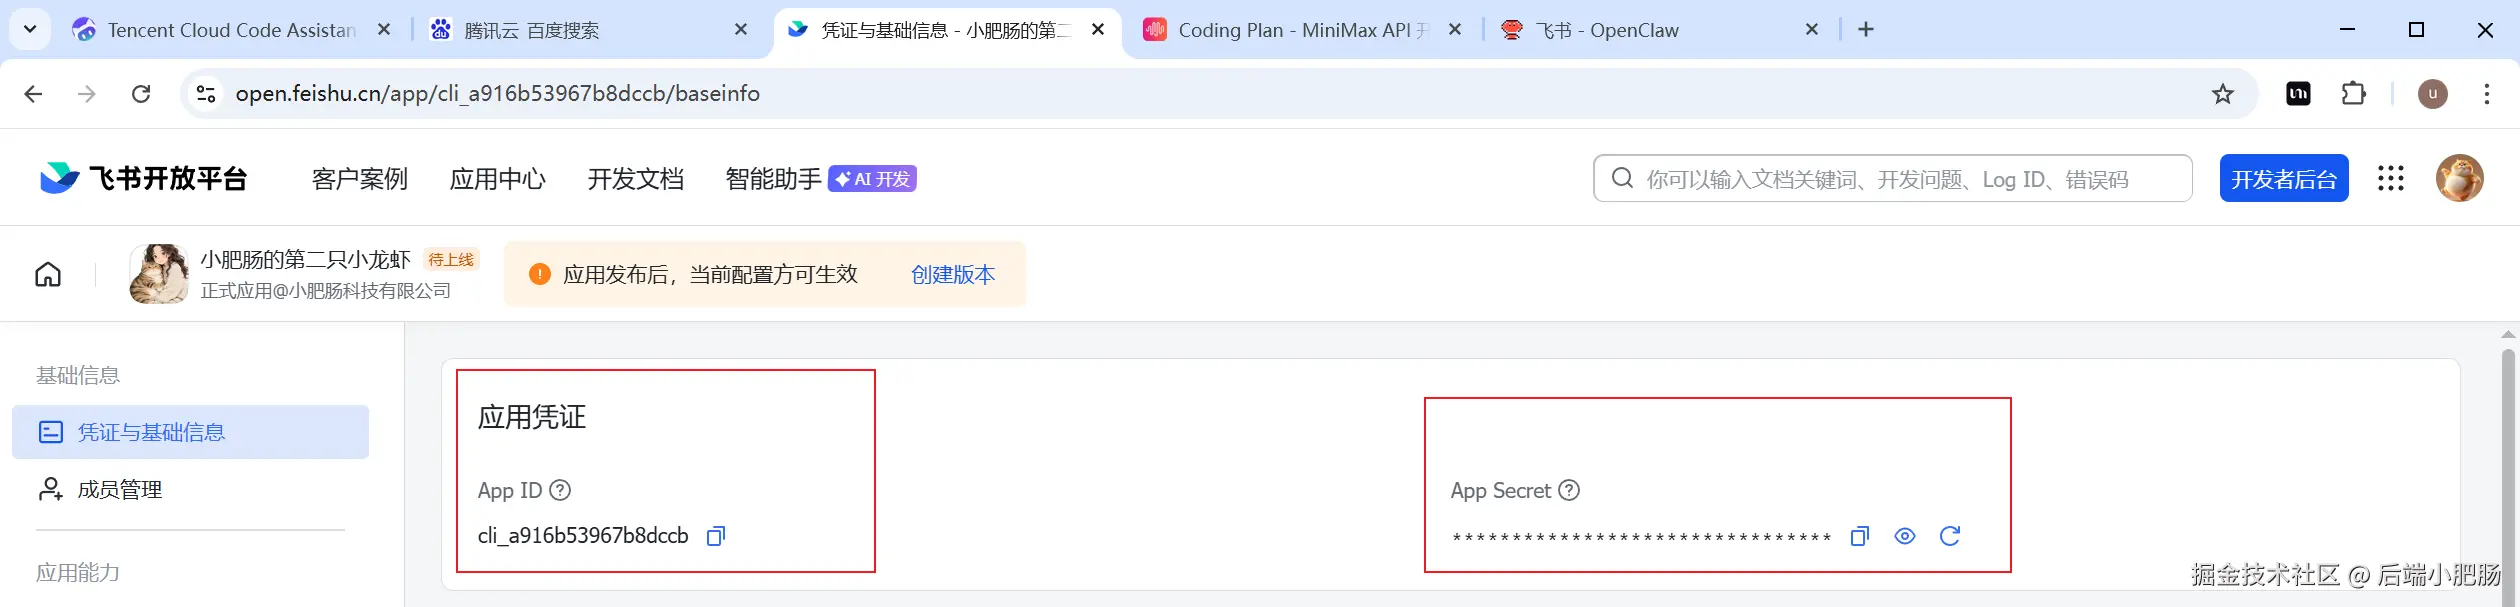Click the AI 开发 badge
Screen dimensions: 2520x607
coord(872,179)
